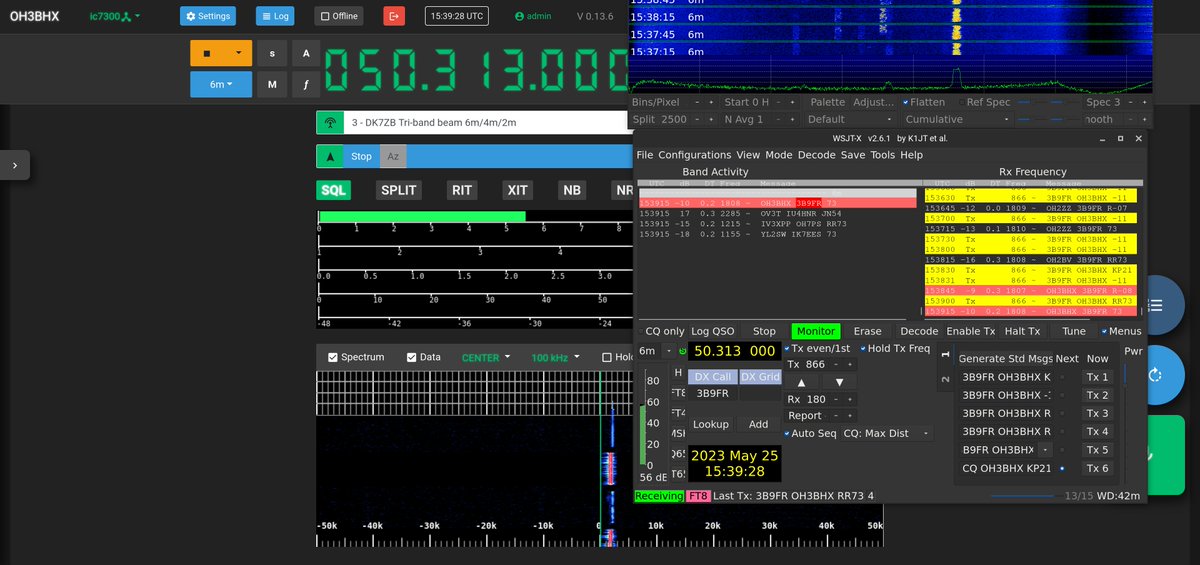The width and height of the screenshot is (1200, 565).
Task: Open the File menu in WSJT-X
Action: 645,155
